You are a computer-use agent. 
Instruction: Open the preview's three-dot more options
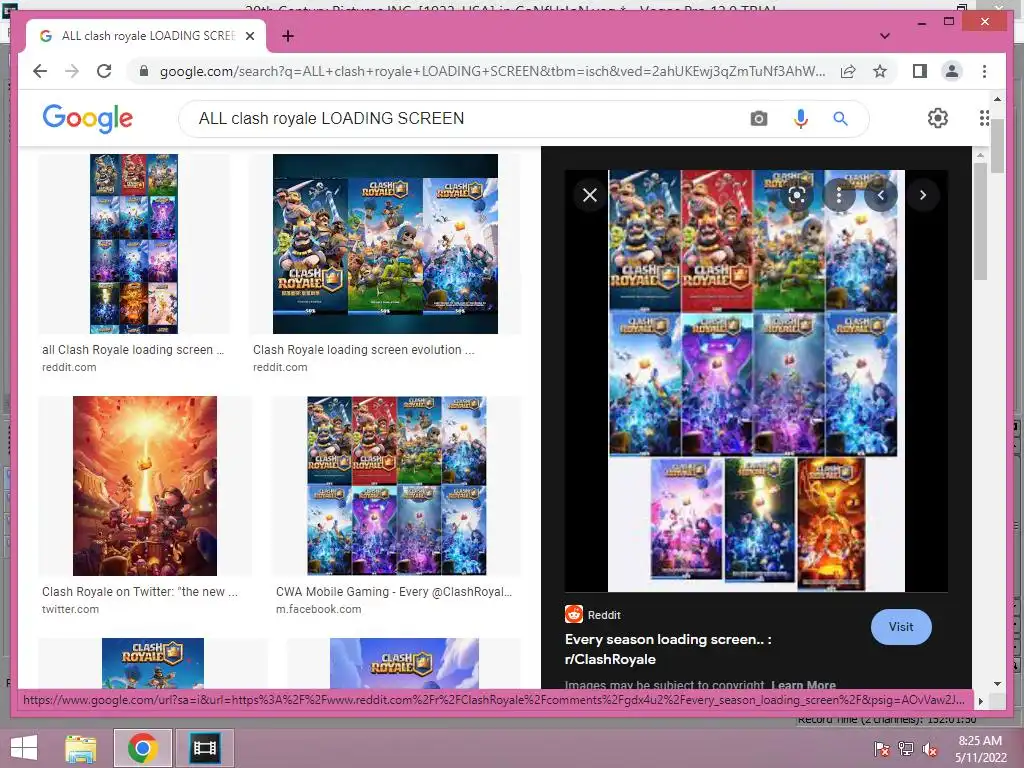tap(839, 195)
